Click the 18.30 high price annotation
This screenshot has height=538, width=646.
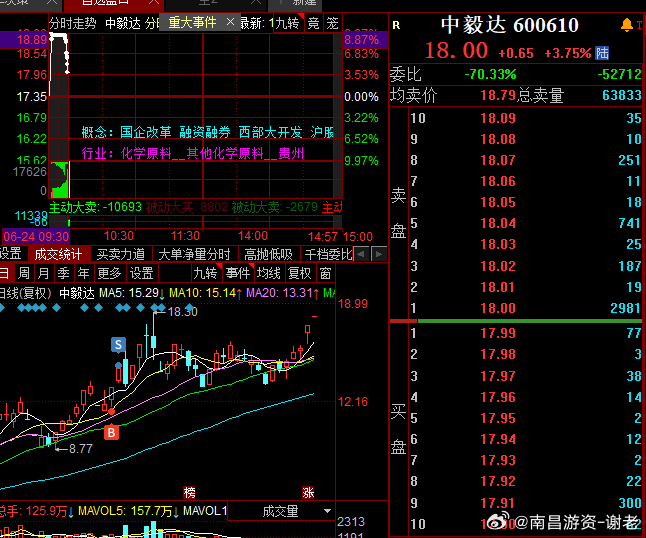pyautogui.click(x=183, y=312)
